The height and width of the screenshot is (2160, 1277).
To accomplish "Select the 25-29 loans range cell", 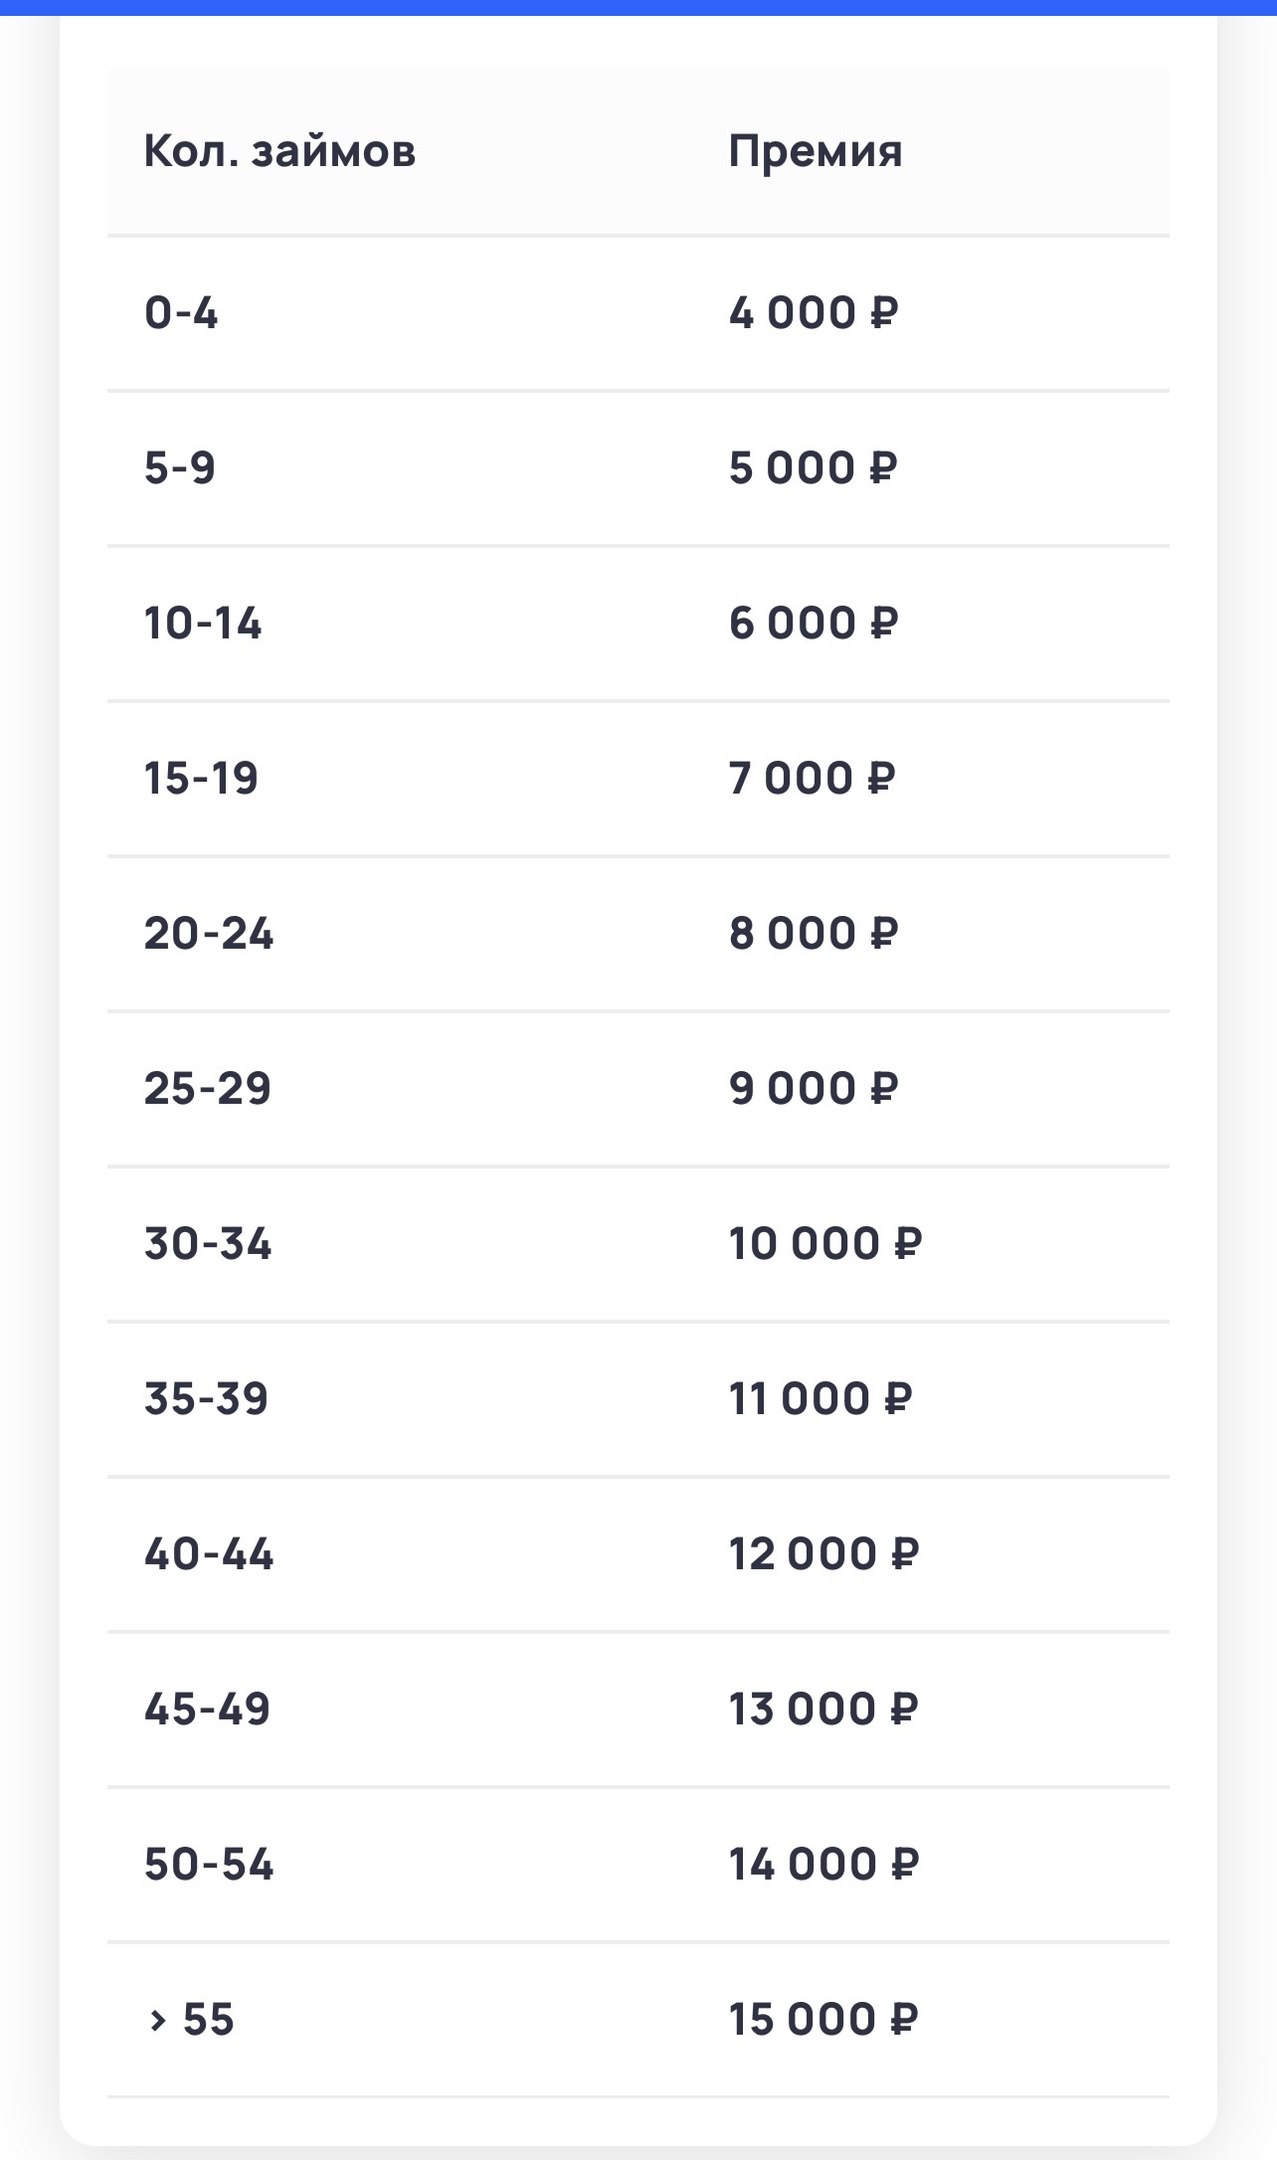I will coord(207,1088).
